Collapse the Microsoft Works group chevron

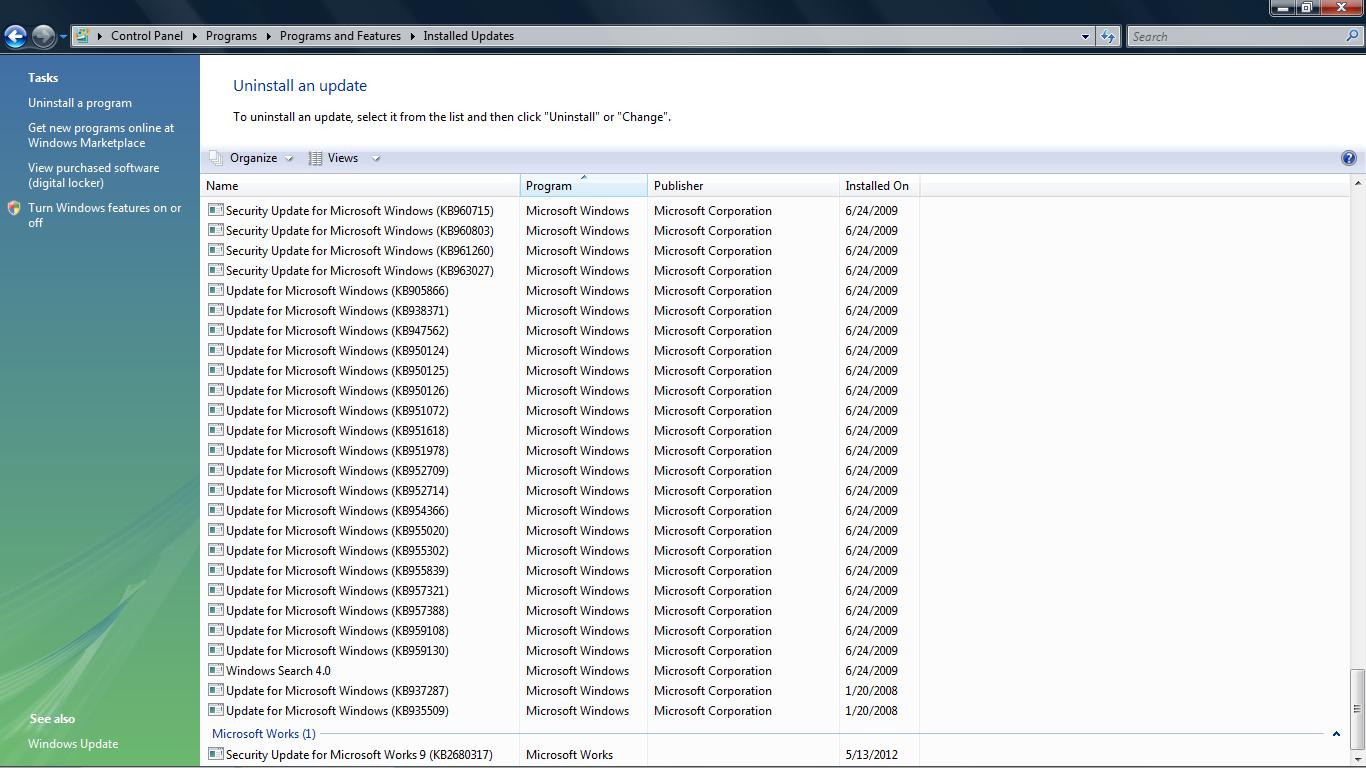[x=1335, y=734]
